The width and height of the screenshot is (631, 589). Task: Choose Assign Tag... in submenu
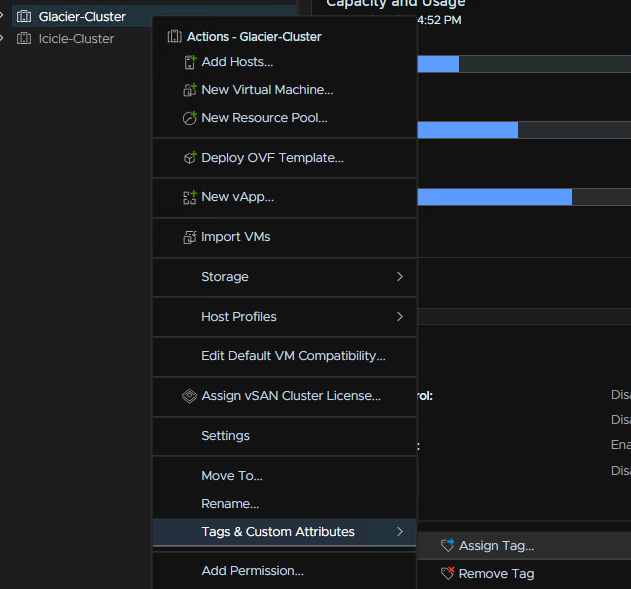tap(524, 546)
